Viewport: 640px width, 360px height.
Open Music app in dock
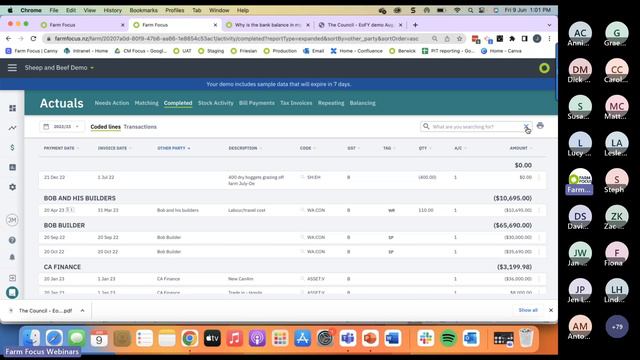(235, 338)
